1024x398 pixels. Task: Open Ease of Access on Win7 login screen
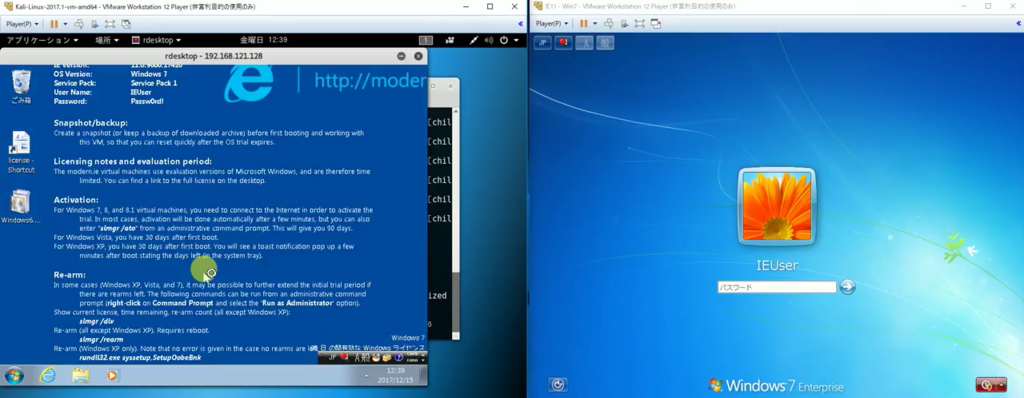point(557,384)
